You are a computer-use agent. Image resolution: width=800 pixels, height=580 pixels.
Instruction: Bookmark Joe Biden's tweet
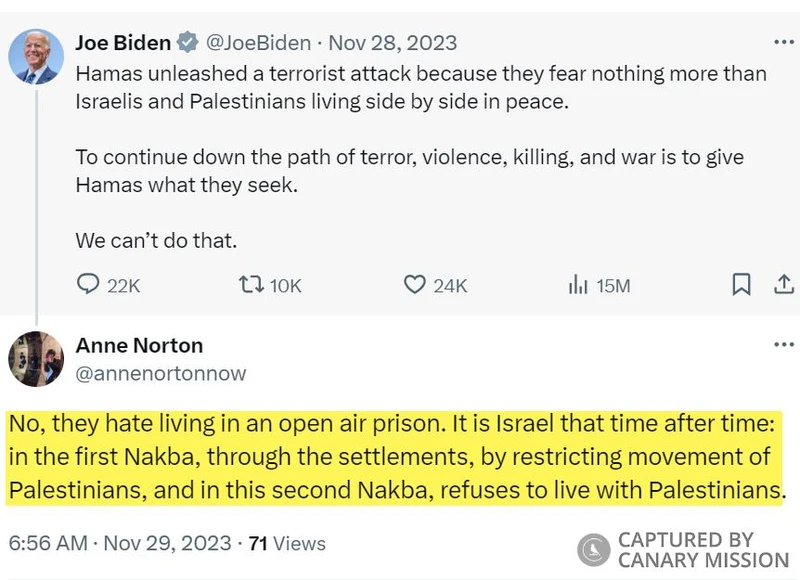point(741,285)
